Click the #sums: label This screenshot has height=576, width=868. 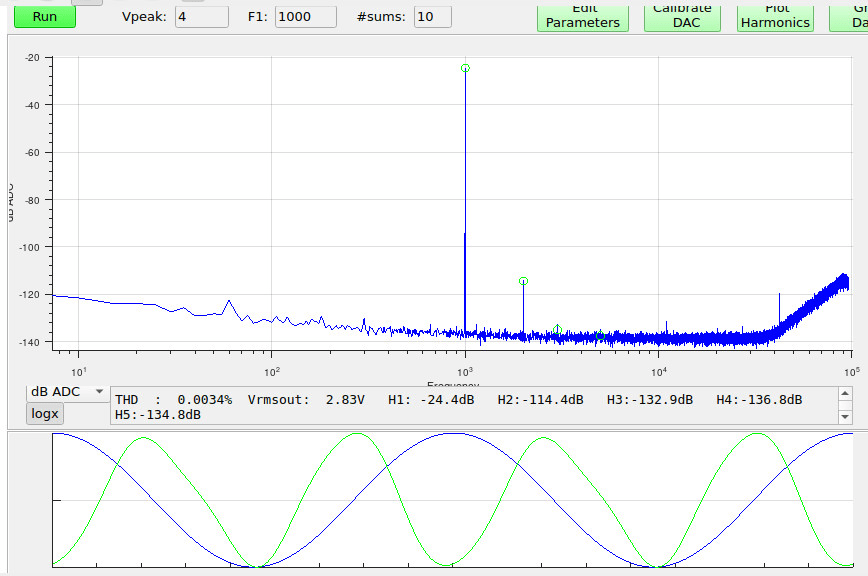(x=381, y=17)
